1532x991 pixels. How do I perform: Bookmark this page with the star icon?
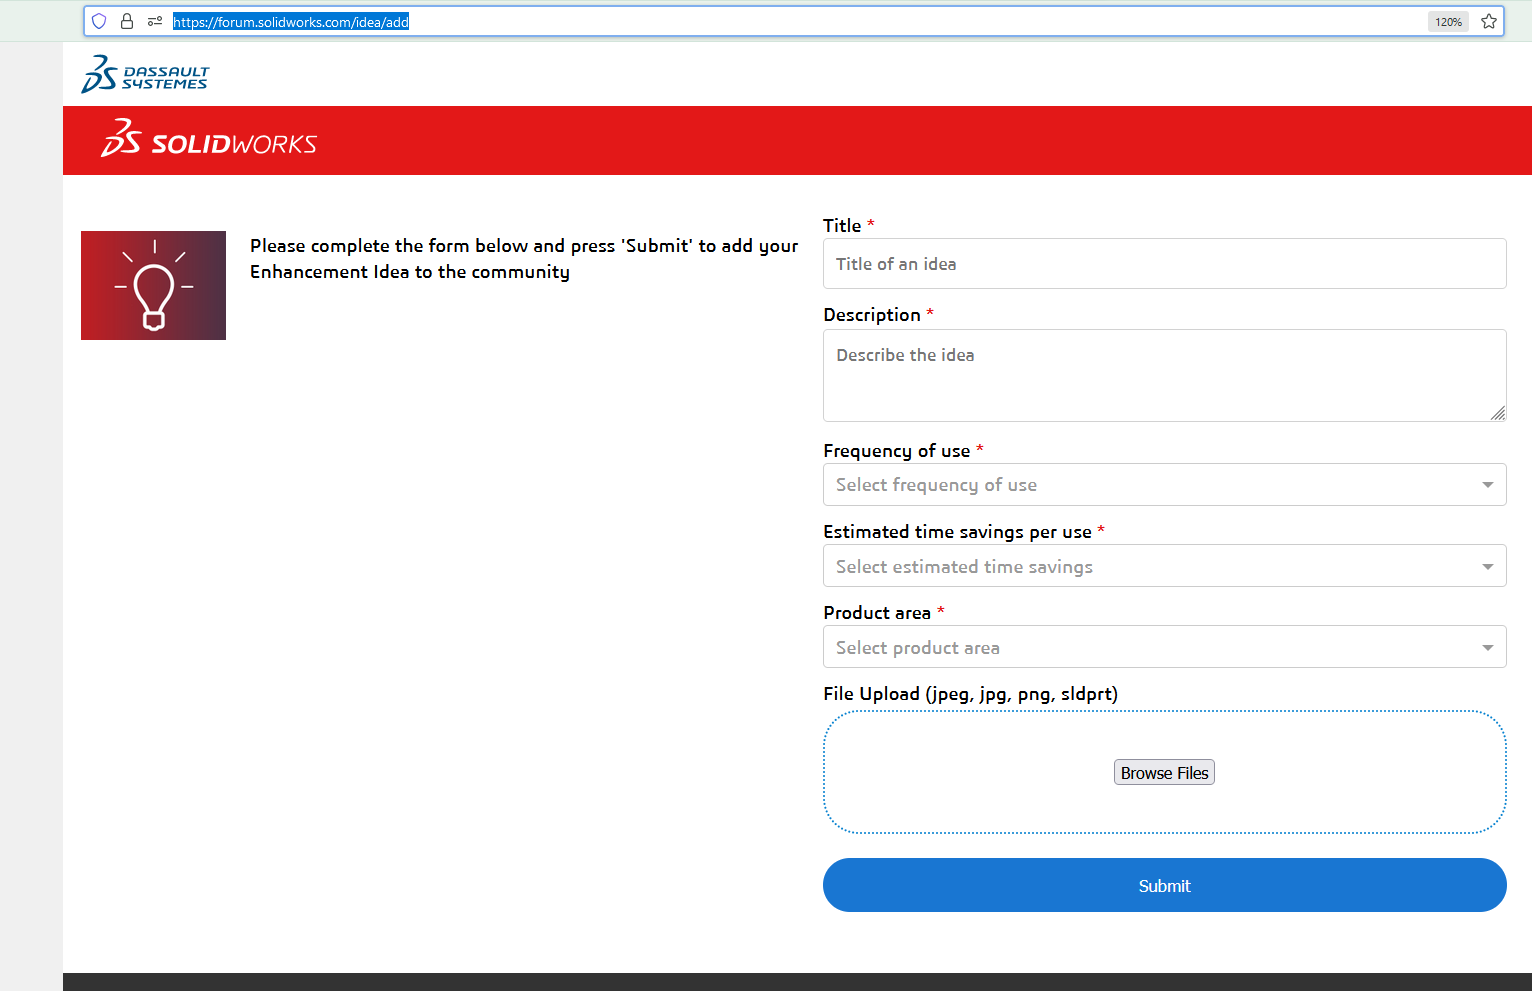point(1489,21)
